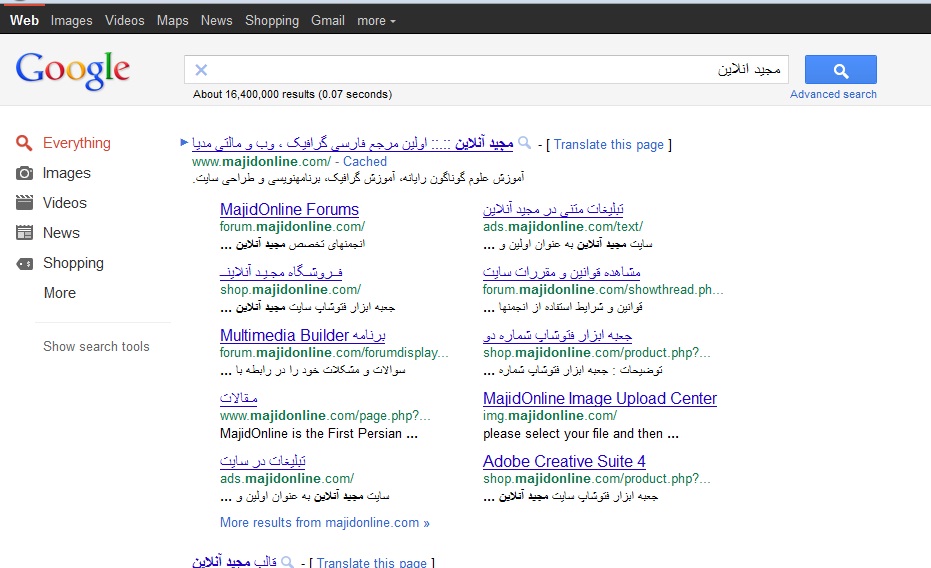Open Adobe Creative Suite 4 link
The width and height of the screenshot is (931, 568).
point(564,461)
